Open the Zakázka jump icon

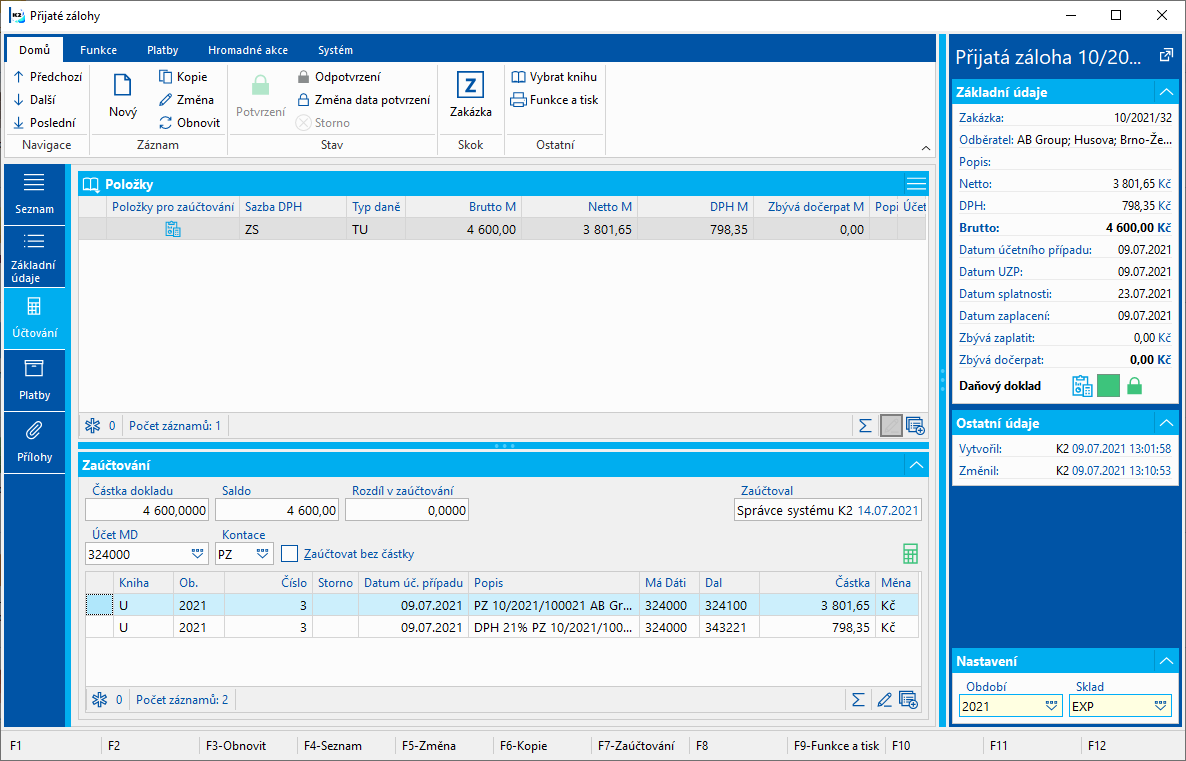(x=470, y=85)
